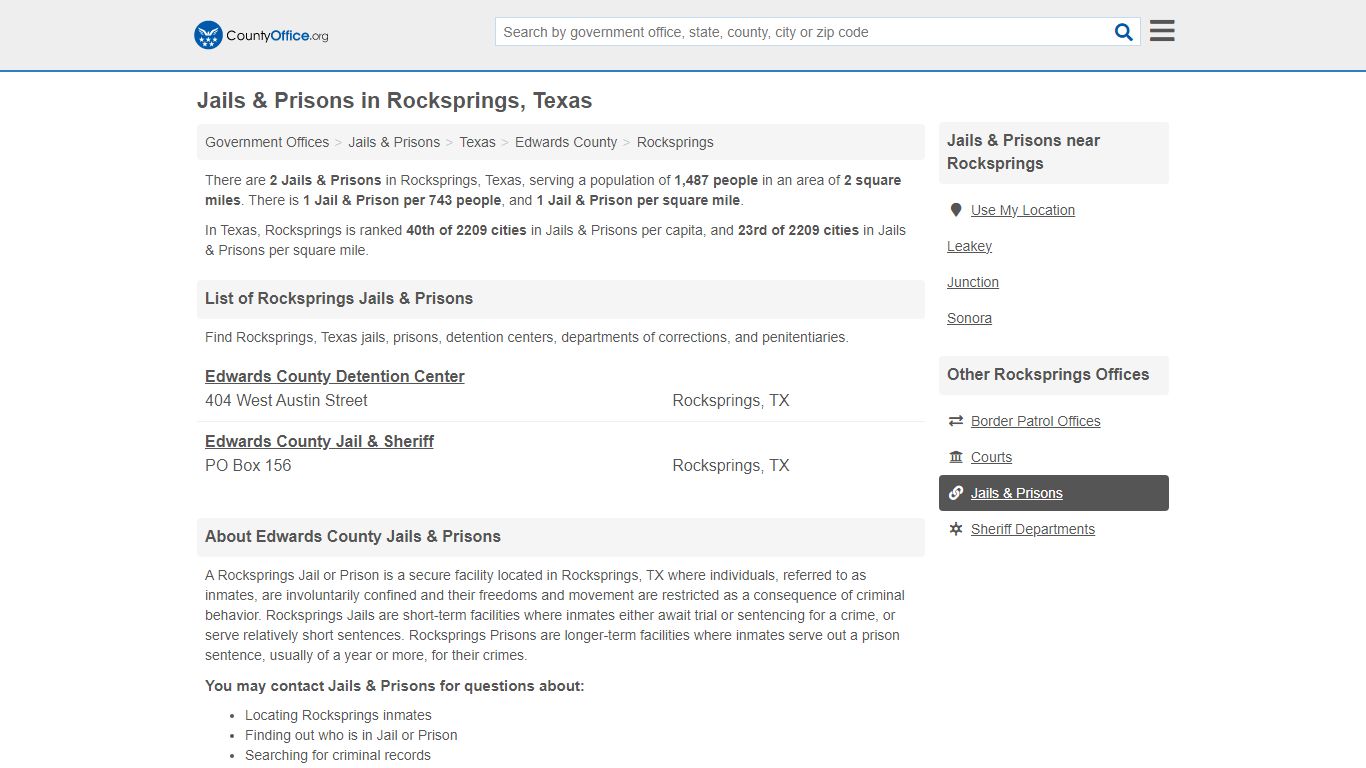
Task: Click the List of Rocksprings Jails & Prisons heading
Action: 339,298
